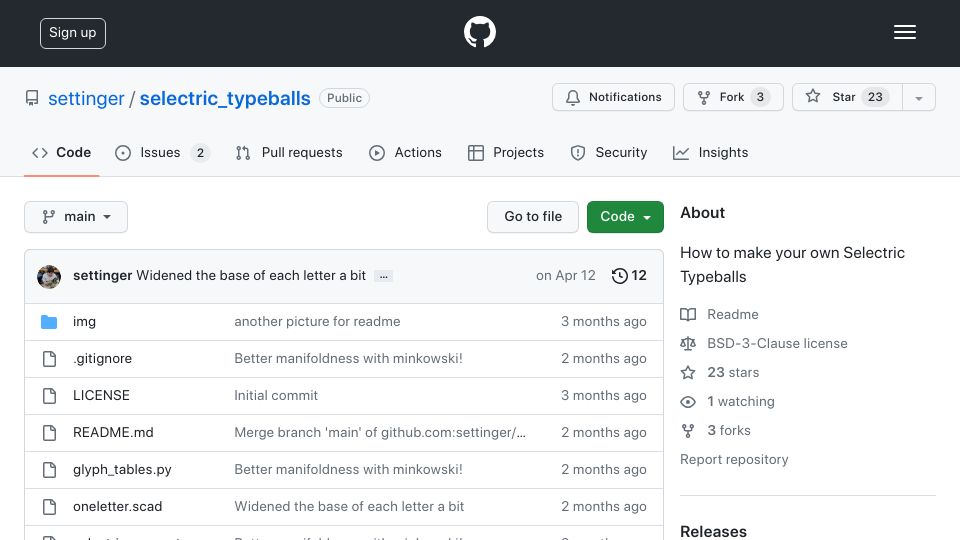The height and width of the screenshot is (540, 960).
Task: Open the Star lists dropdown arrow
Action: click(918, 97)
